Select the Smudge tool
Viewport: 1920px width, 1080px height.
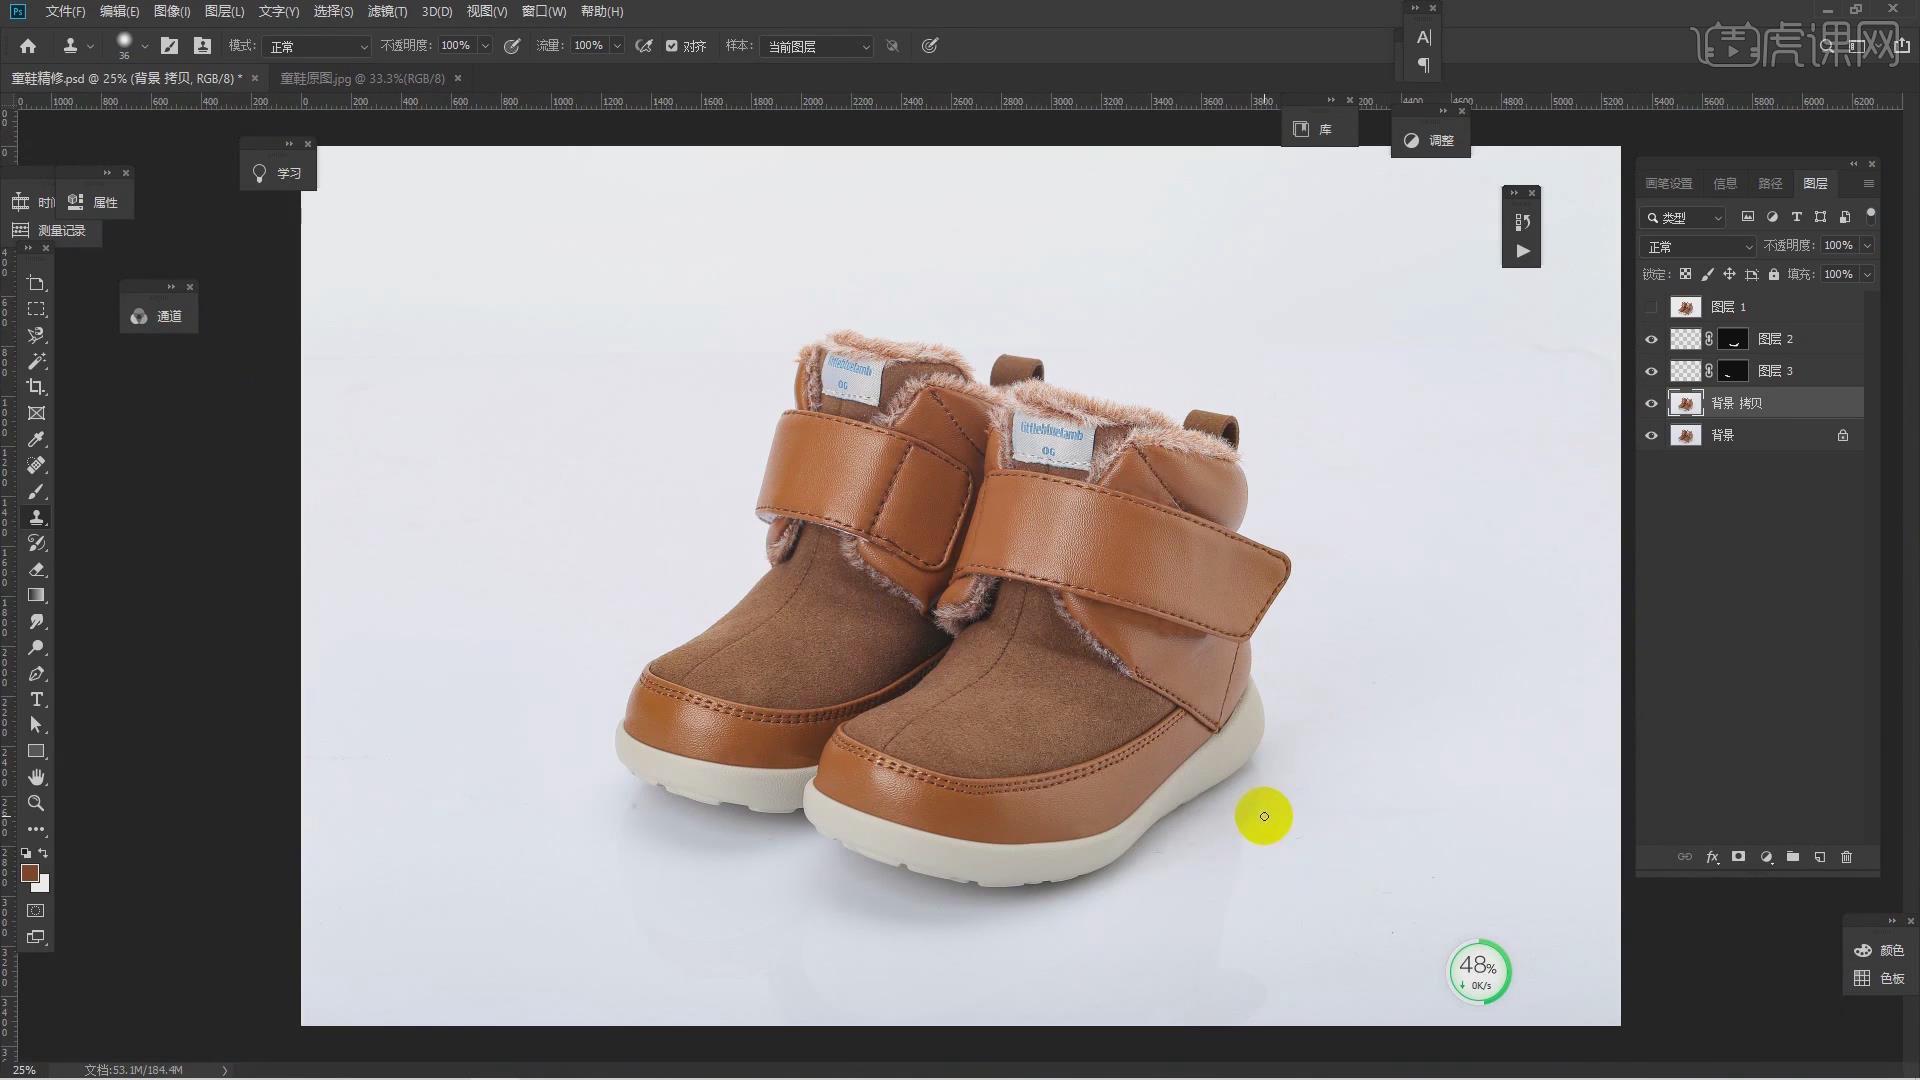pos(37,622)
